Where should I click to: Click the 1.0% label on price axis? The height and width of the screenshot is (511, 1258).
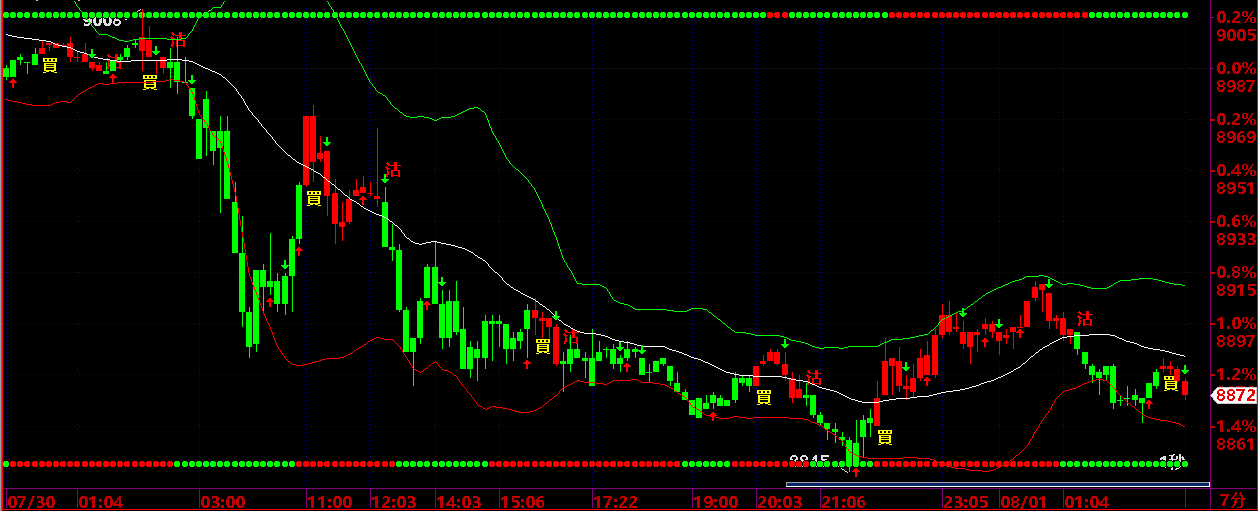click(x=1237, y=323)
